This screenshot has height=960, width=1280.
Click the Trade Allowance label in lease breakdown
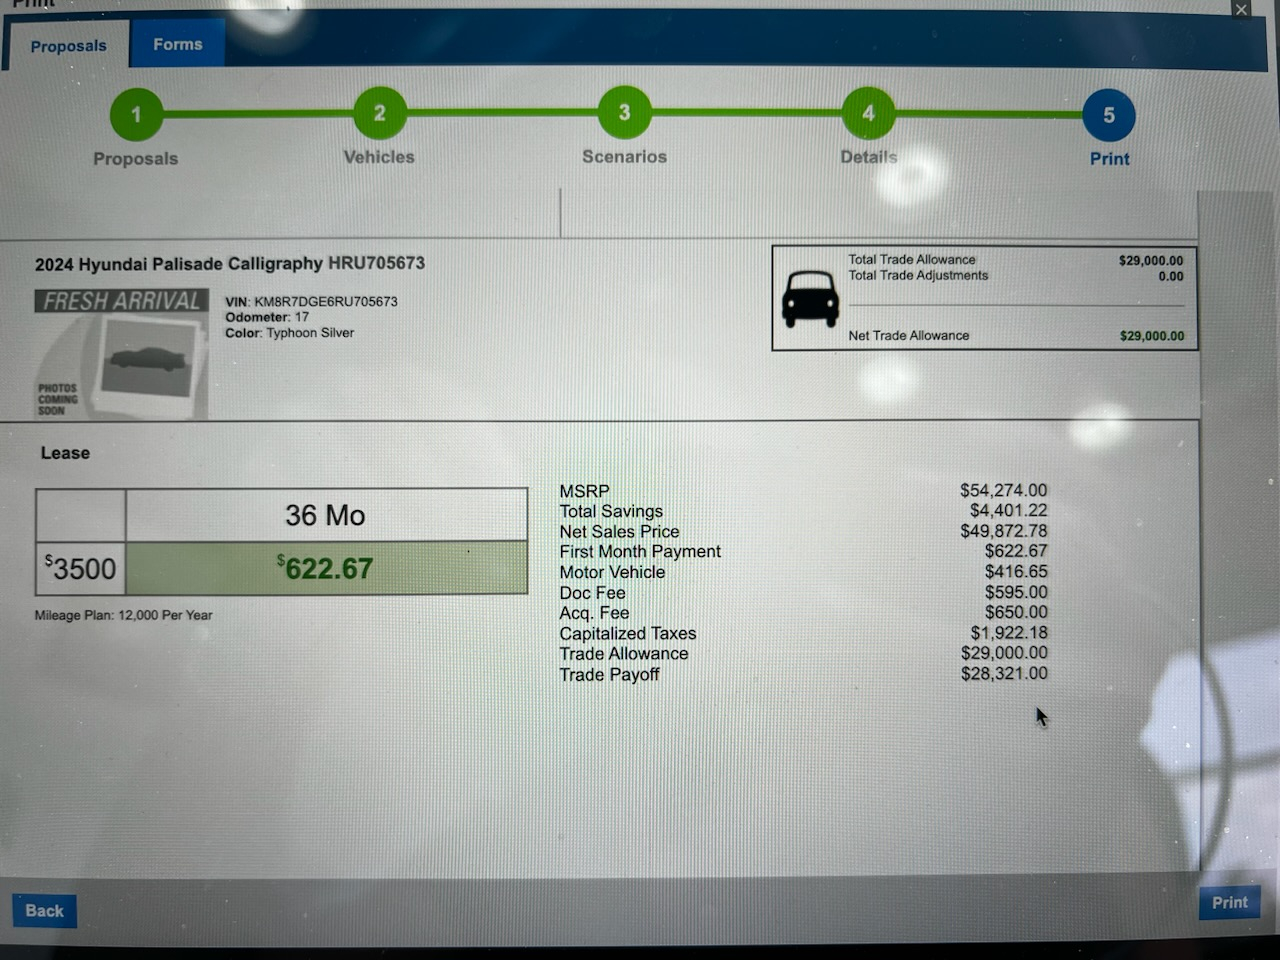[624, 654]
